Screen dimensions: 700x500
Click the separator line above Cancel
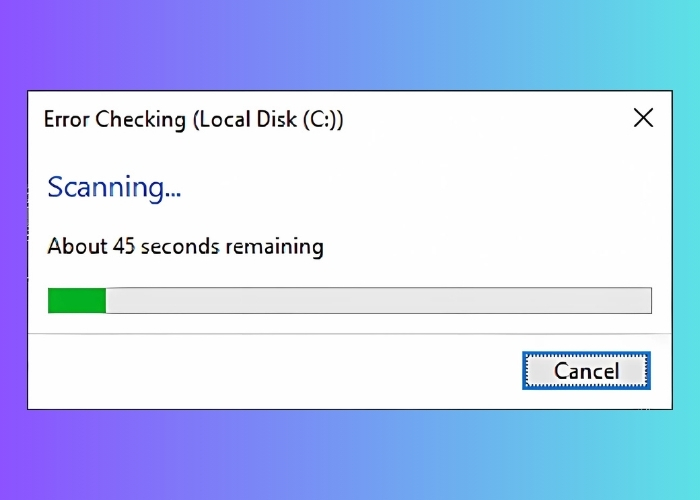pyautogui.click(x=300, y=334)
